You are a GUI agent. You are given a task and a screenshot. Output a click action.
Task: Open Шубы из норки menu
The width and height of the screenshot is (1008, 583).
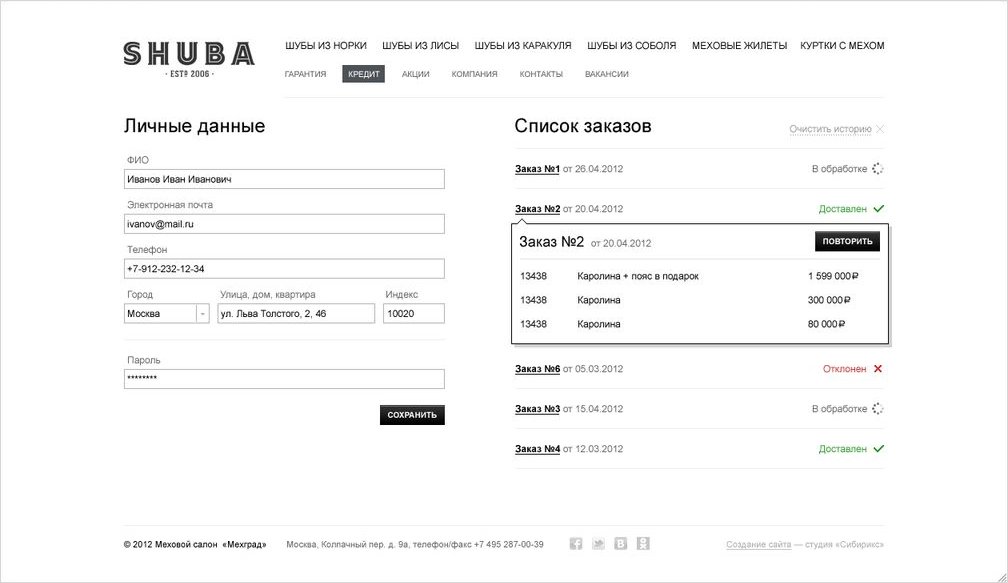pyautogui.click(x=326, y=46)
